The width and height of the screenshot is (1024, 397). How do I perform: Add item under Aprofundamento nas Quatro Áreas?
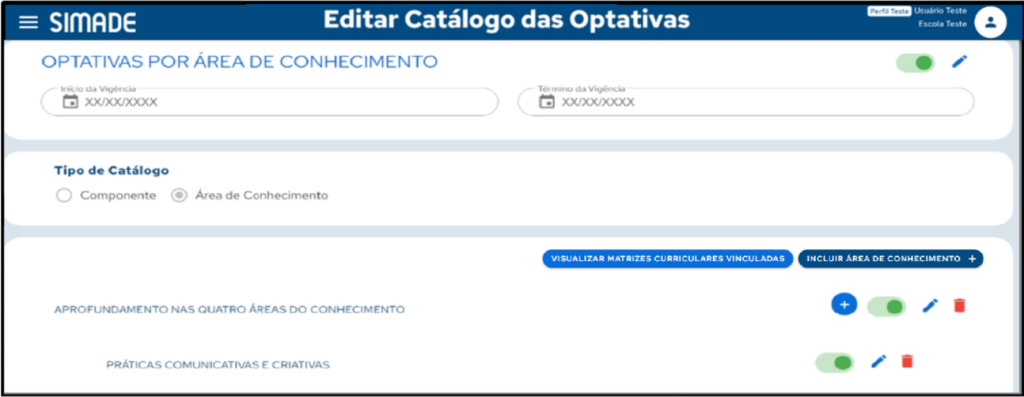coord(844,304)
